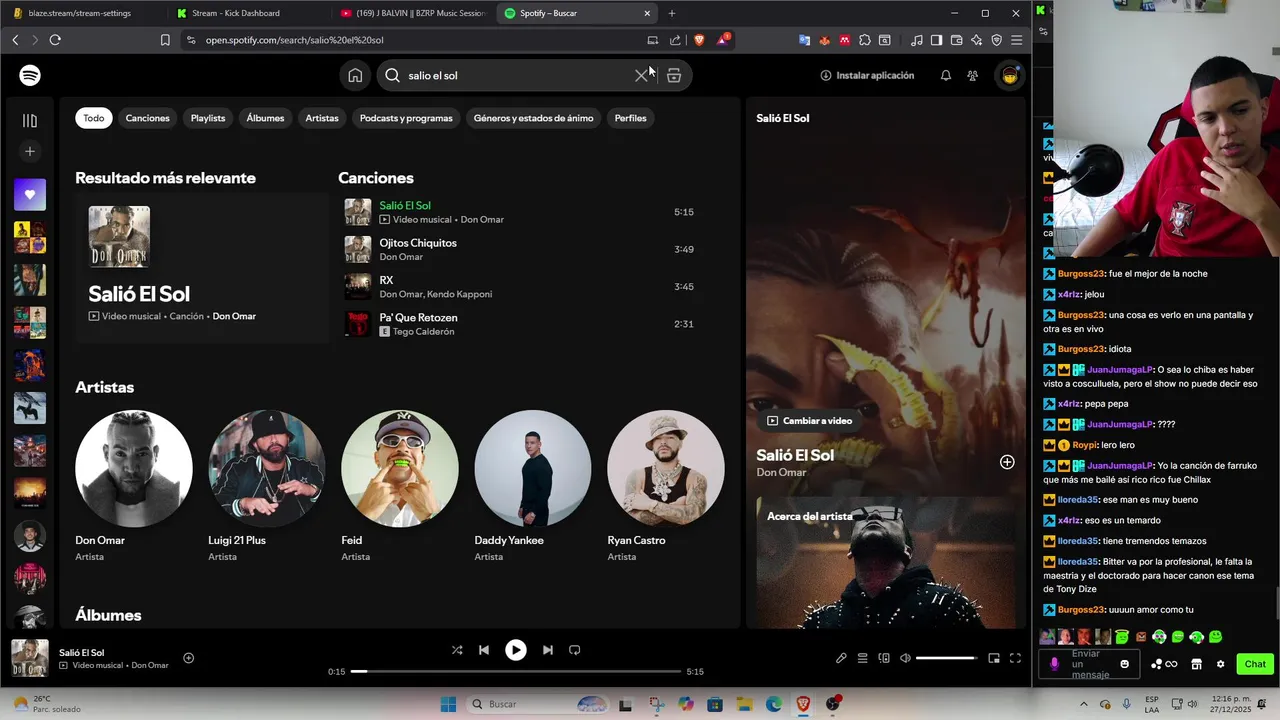Image resolution: width=1280 pixels, height=720 pixels.
Task: Open Liked Songs heart tile
Action: point(30,195)
